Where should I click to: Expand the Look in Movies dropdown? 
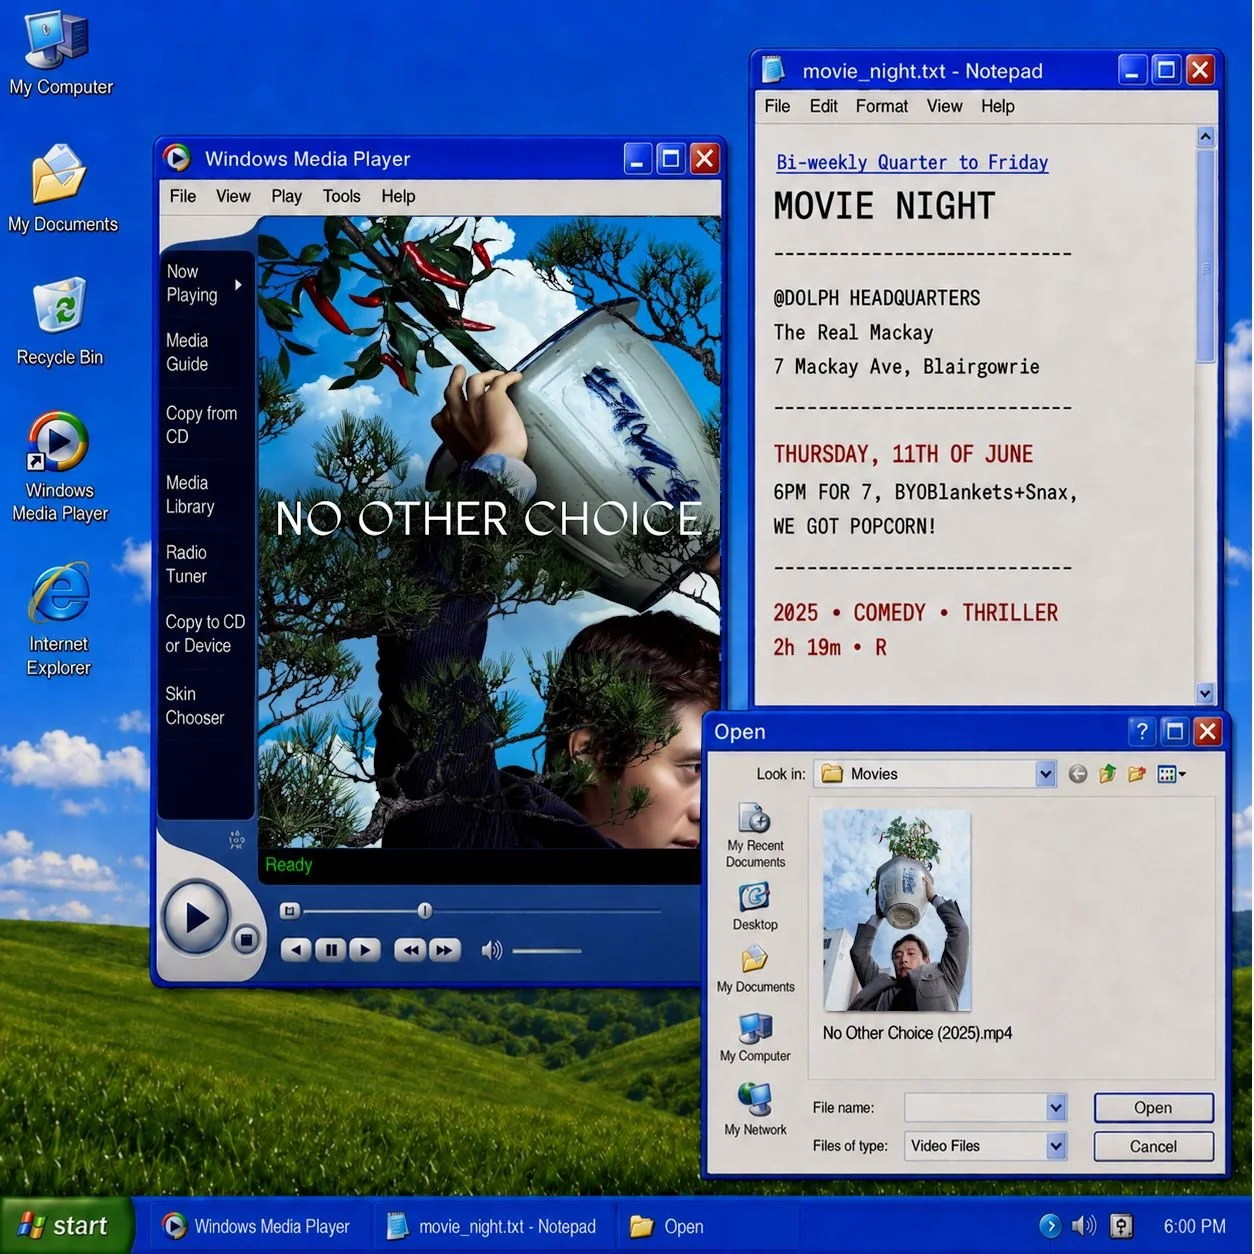coord(1046,773)
